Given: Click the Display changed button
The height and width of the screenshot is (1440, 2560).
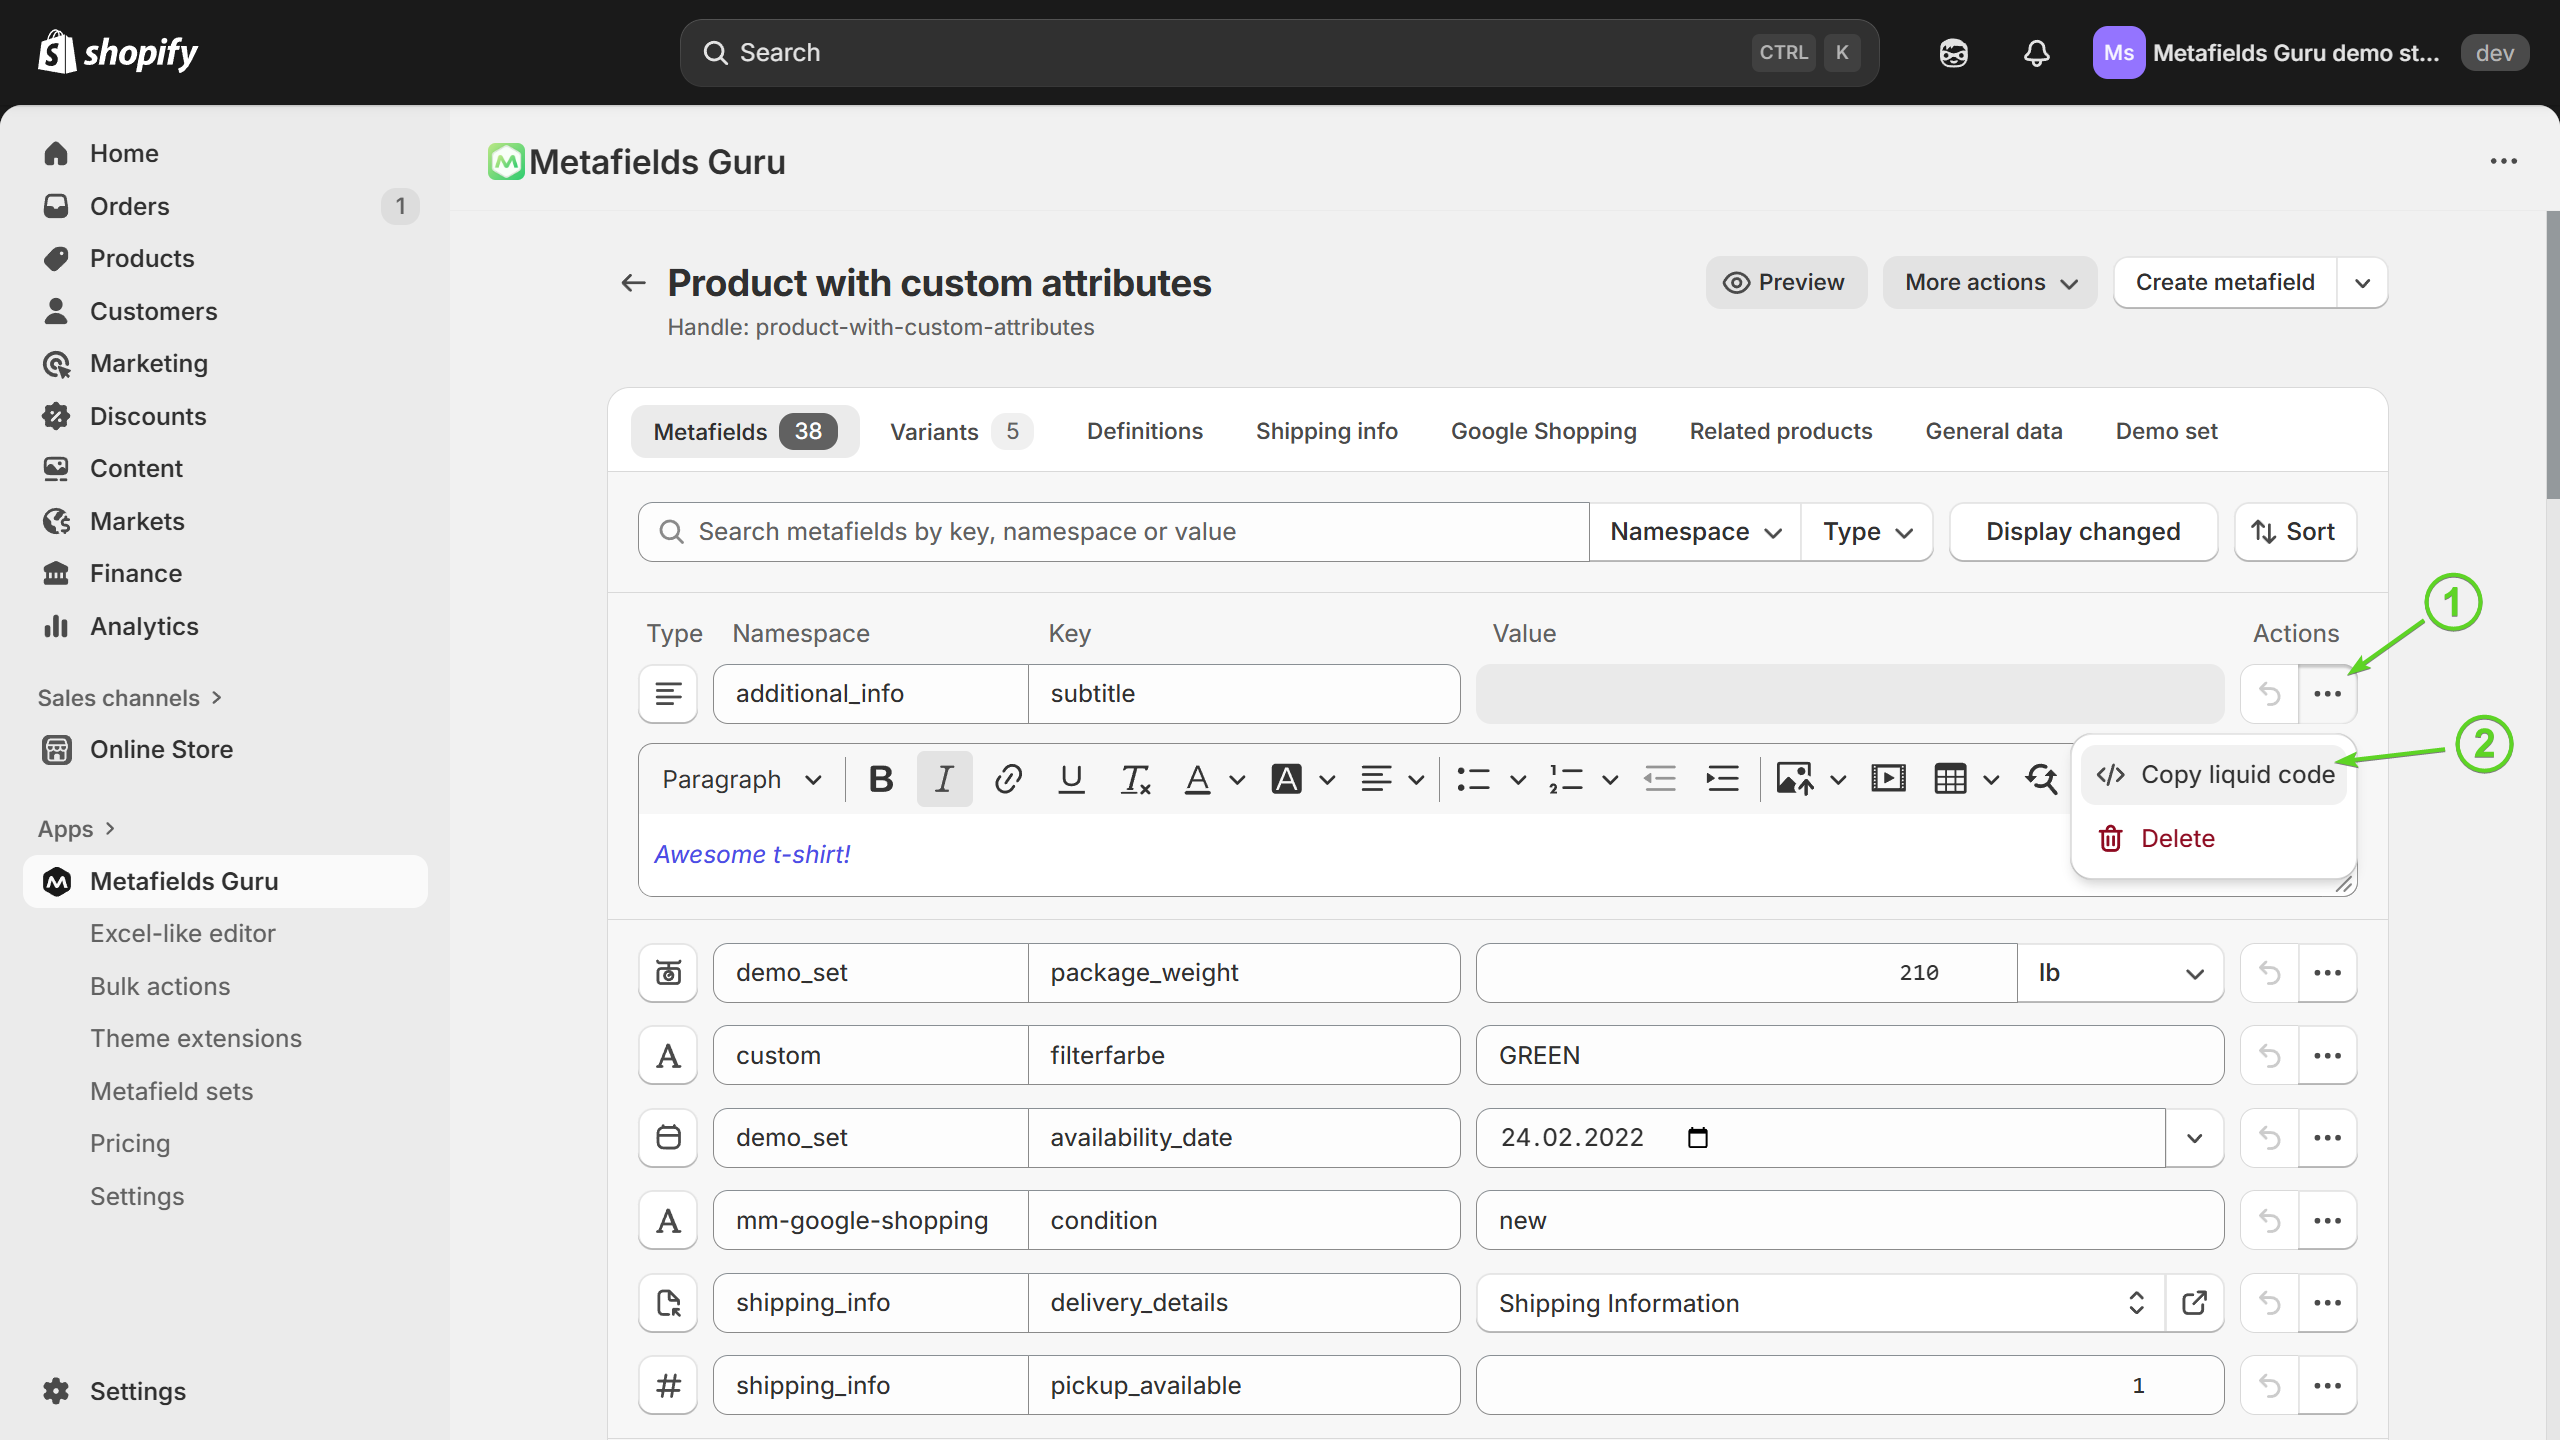Looking at the screenshot, I should [2083, 532].
